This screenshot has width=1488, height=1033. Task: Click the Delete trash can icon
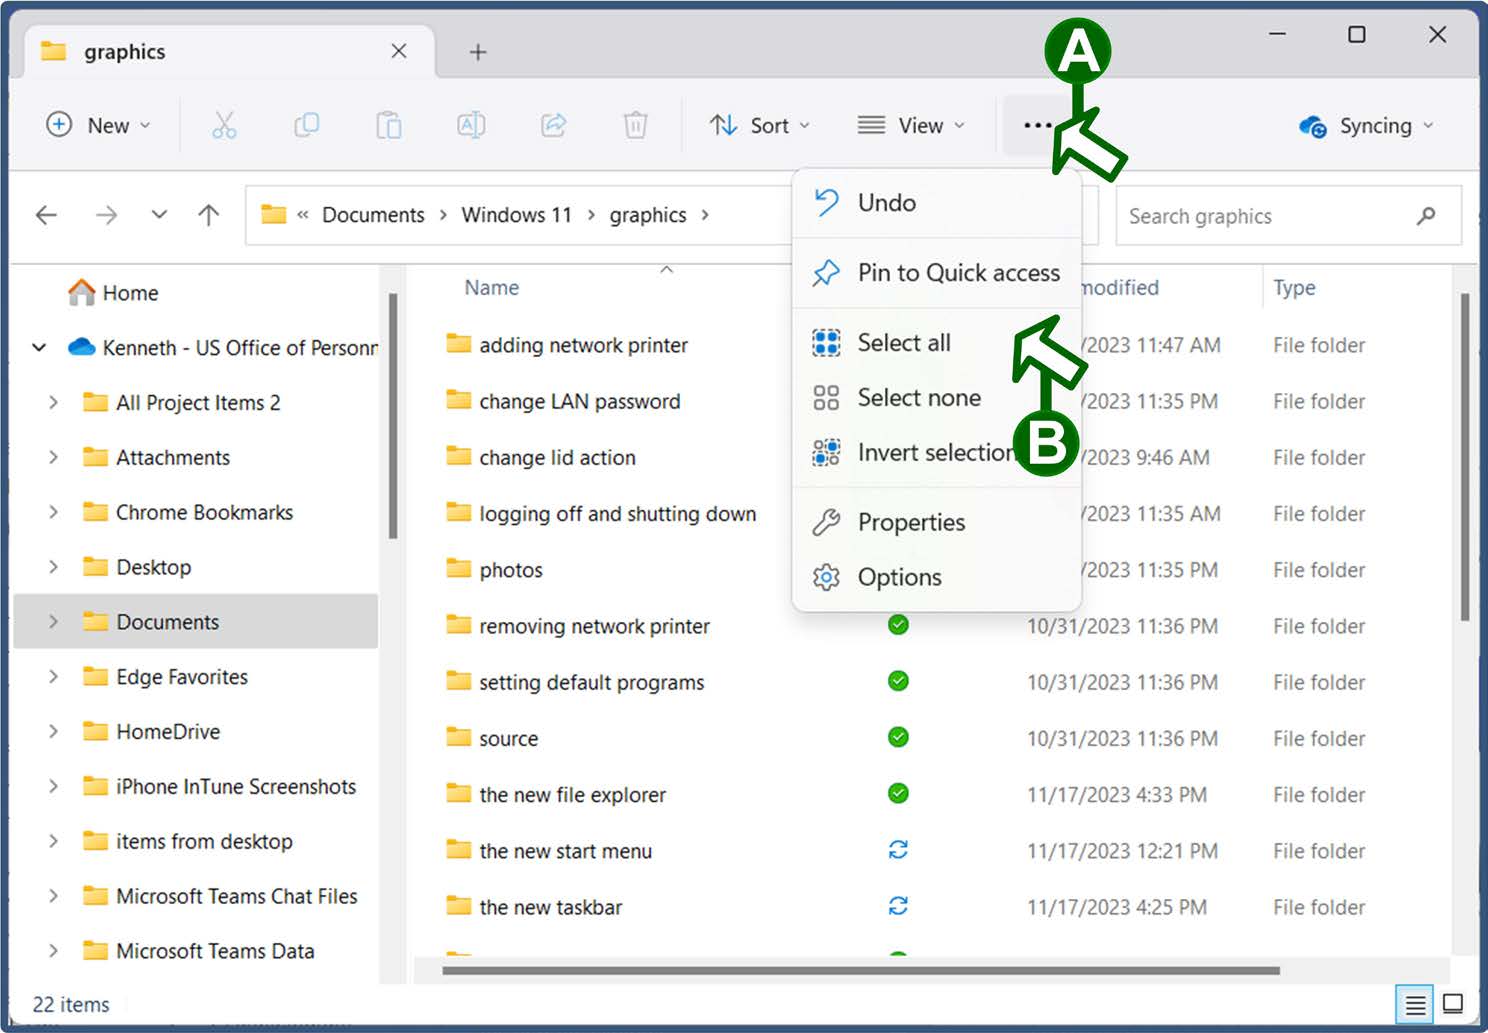[635, 125]
